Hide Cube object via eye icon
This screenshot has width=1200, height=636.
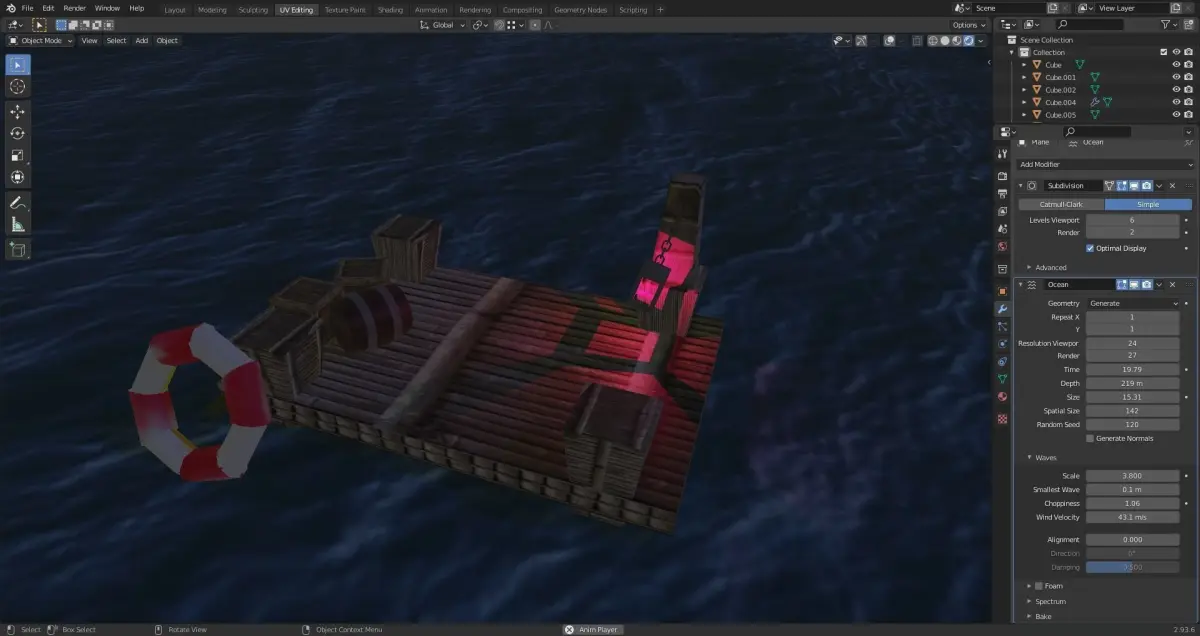(1176, 64)
